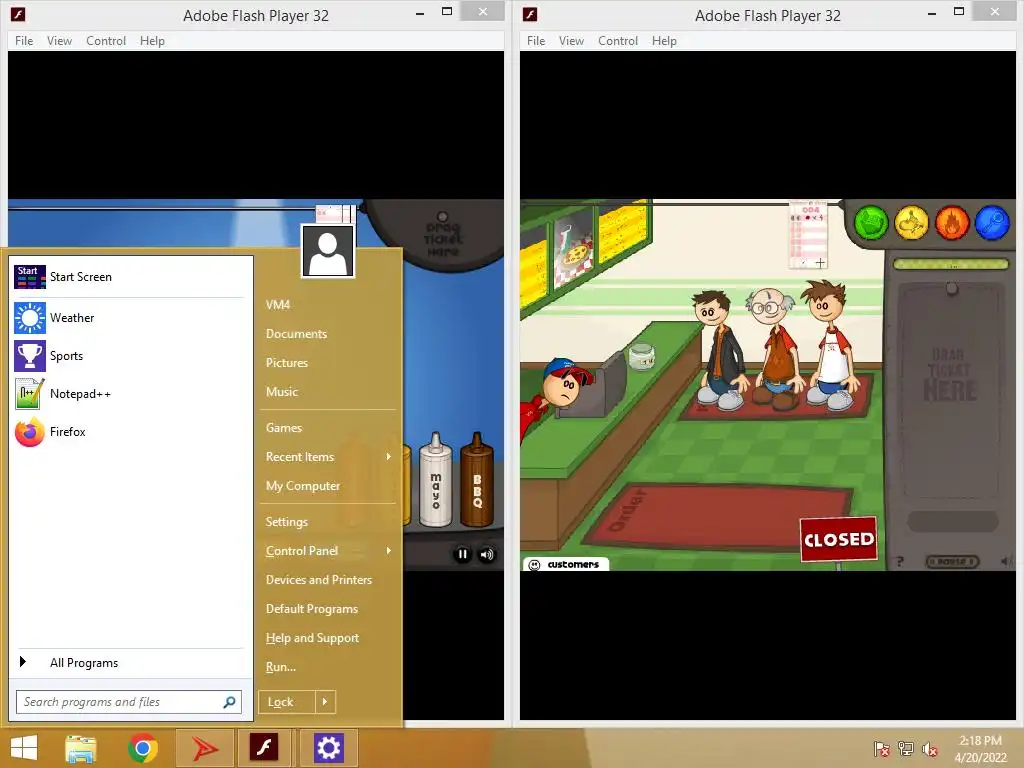
Task: Click the order ticket hanging on the line
Action: [x=808, y=236]
